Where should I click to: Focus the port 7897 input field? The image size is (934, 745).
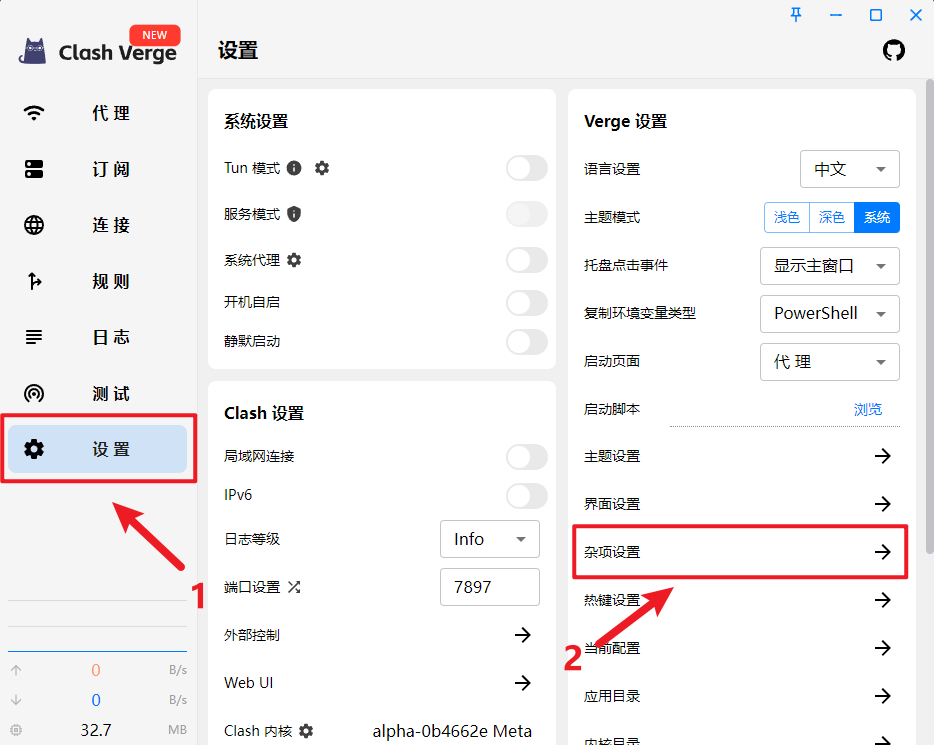pos(490,587)
